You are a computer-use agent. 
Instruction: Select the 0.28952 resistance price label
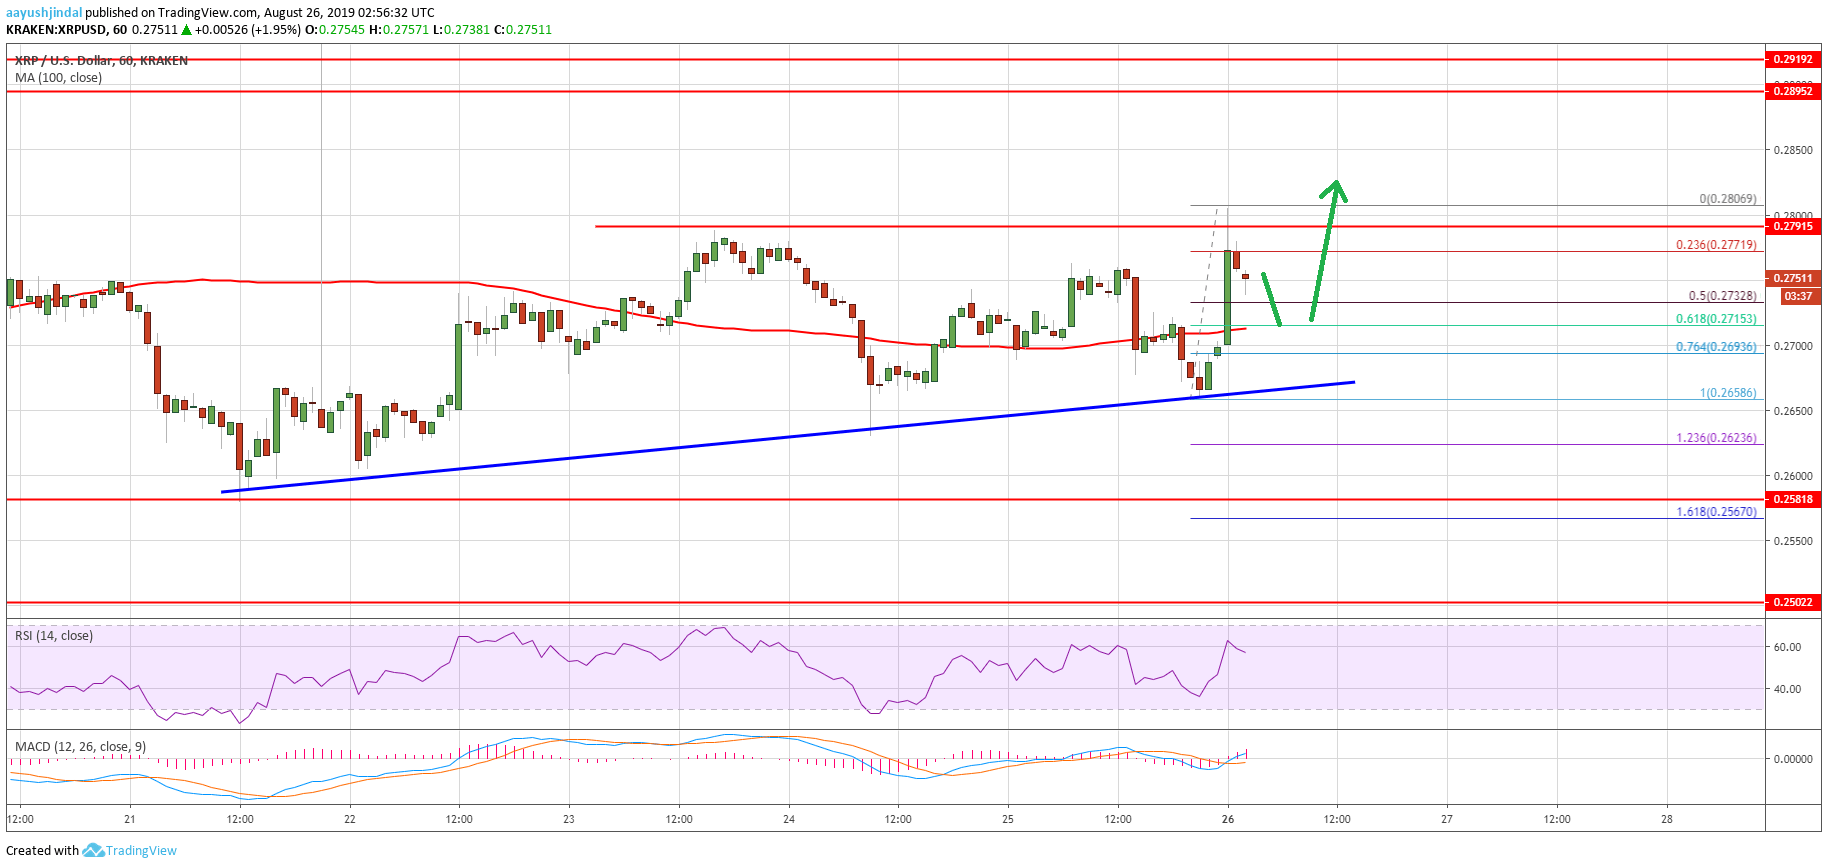point(1793,91)
